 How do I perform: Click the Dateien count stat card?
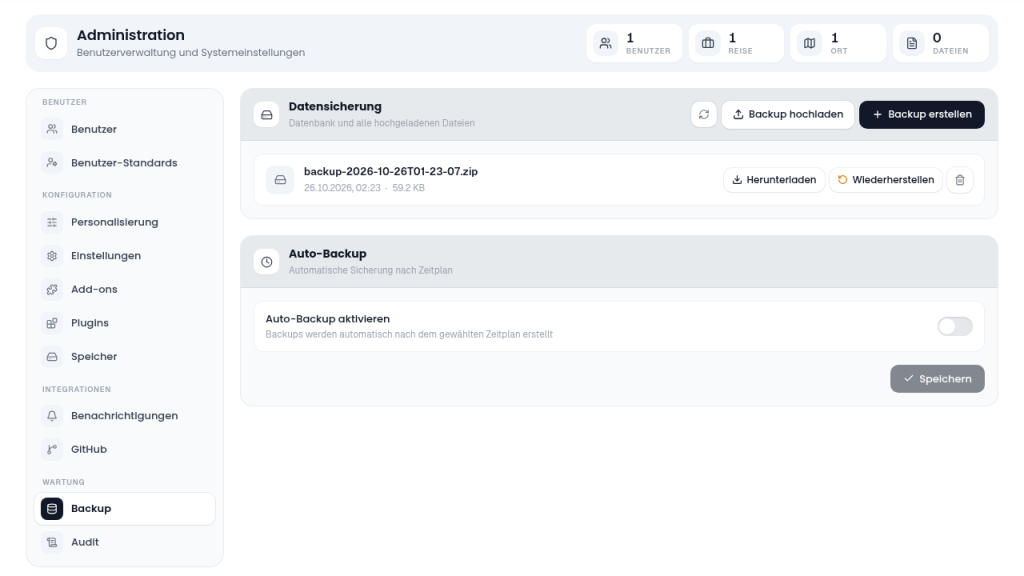(x=940, y=43)
